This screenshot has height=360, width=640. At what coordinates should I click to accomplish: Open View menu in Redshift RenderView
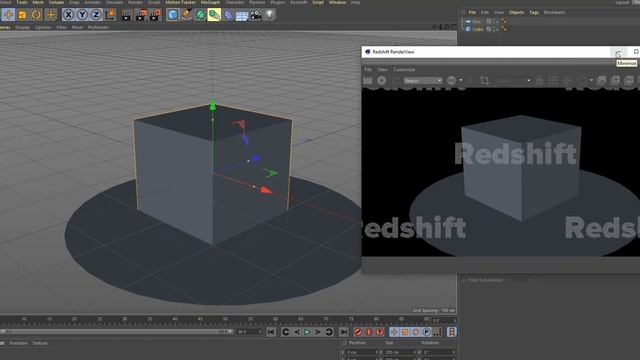[382, 70]
